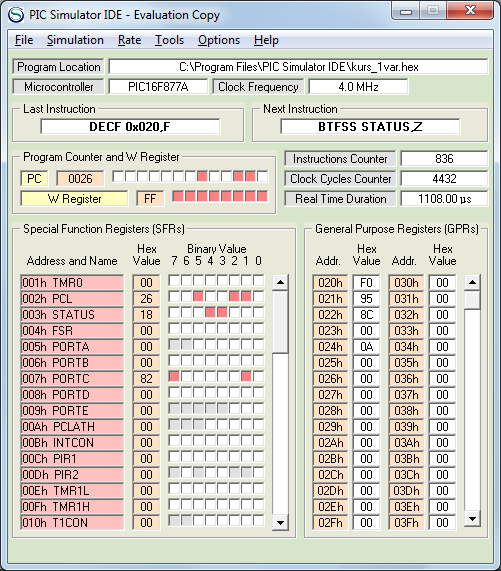Select the 010h T1CON register row
501x571 pixels.
tap(72, 523)
